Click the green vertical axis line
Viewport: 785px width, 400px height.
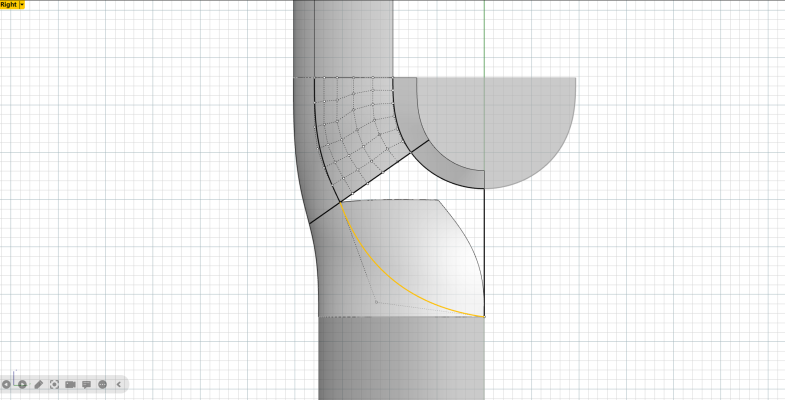pos(484,40)
